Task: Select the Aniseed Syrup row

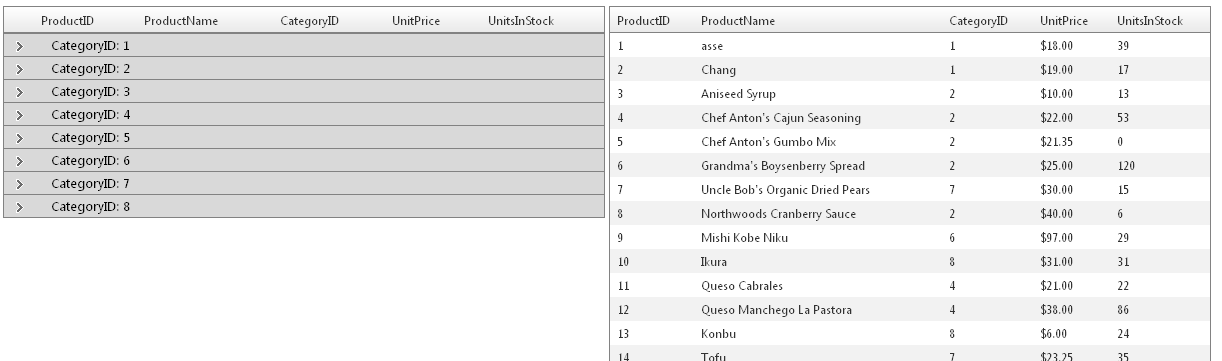Action: (x=915, y=93)
